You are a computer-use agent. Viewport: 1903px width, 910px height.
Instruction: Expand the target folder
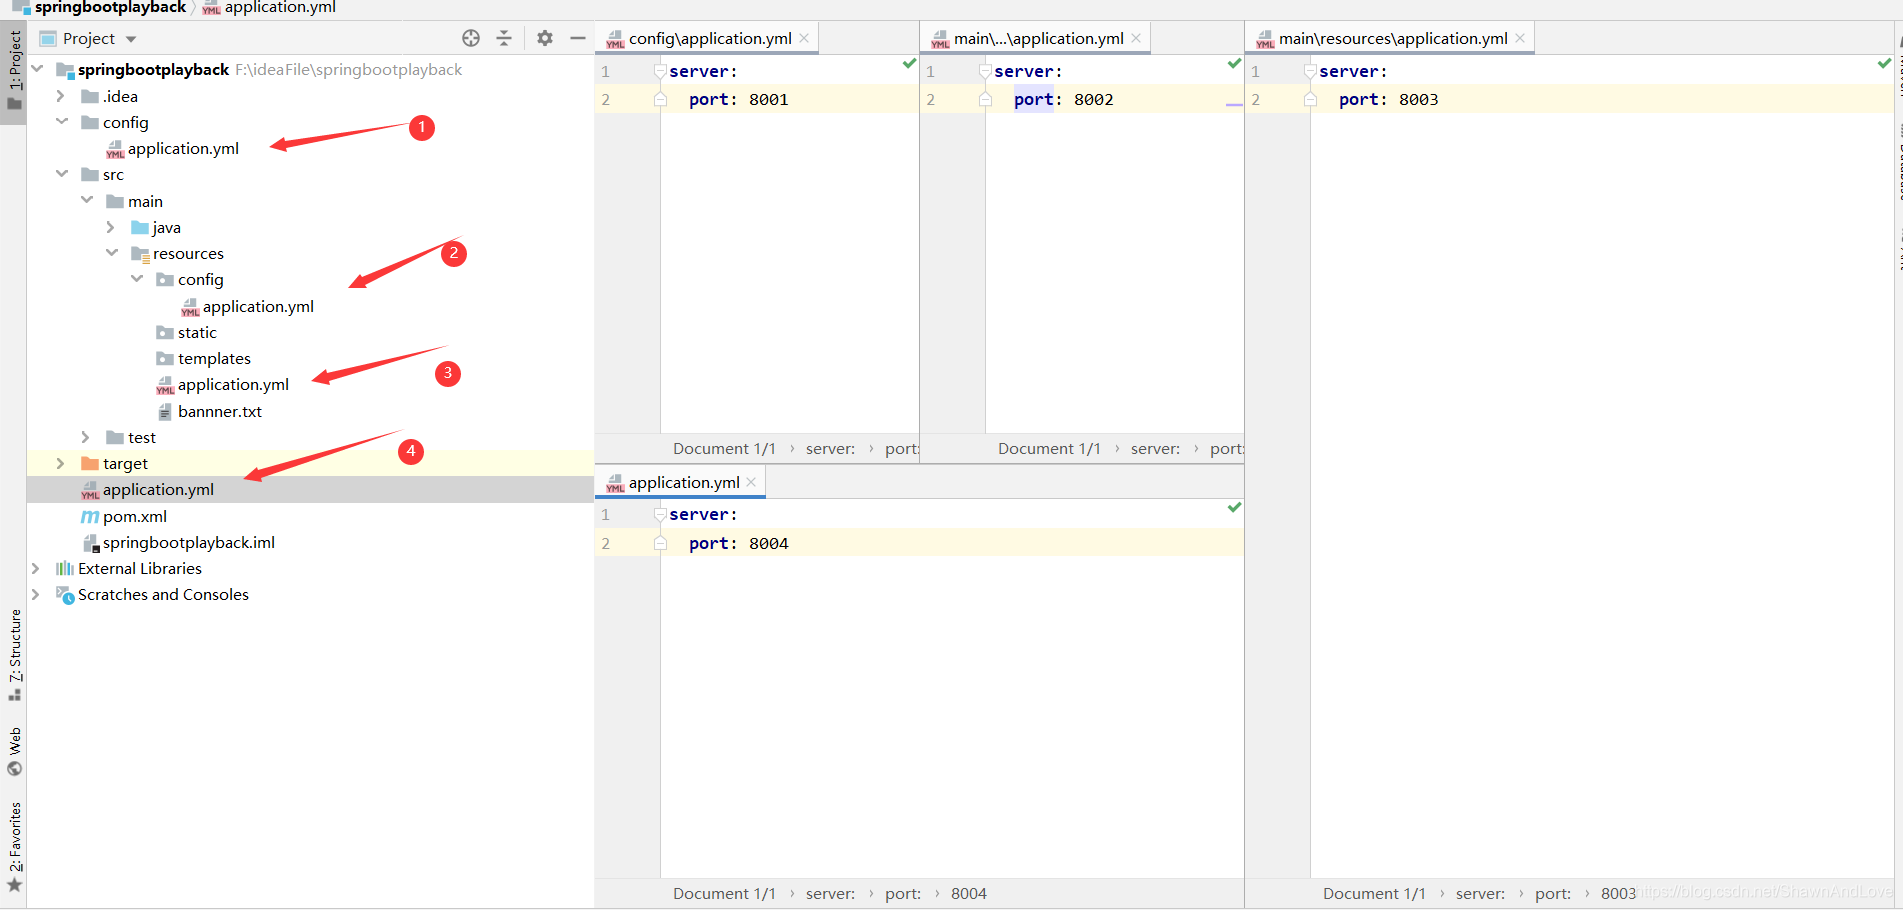(x=61, y=463)
